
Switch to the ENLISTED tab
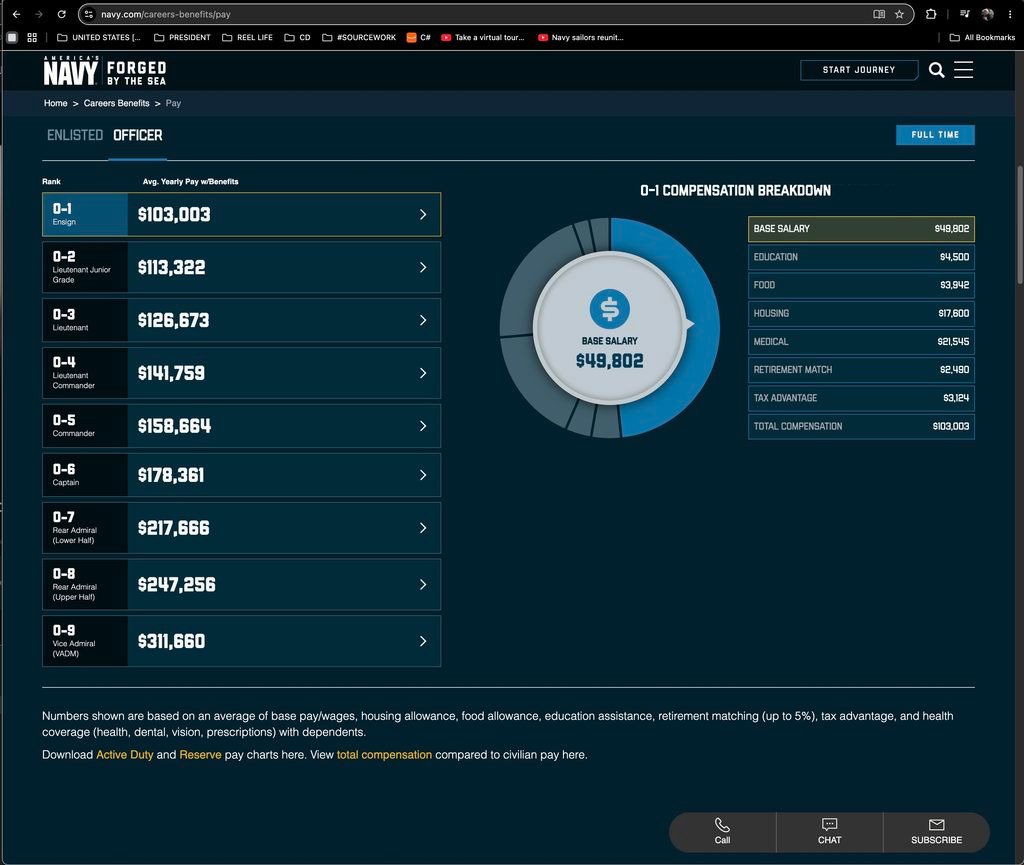tap(75, 135)
